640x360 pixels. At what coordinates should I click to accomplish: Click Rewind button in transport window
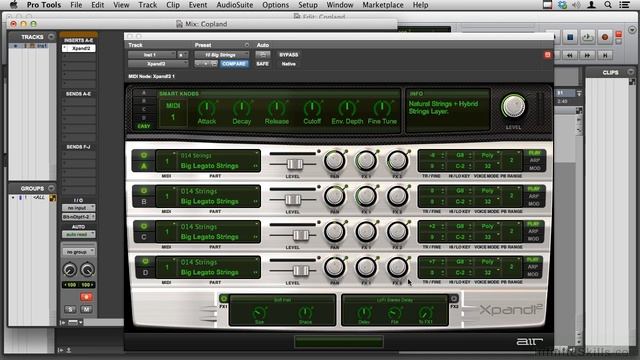(x=570, y=55)
